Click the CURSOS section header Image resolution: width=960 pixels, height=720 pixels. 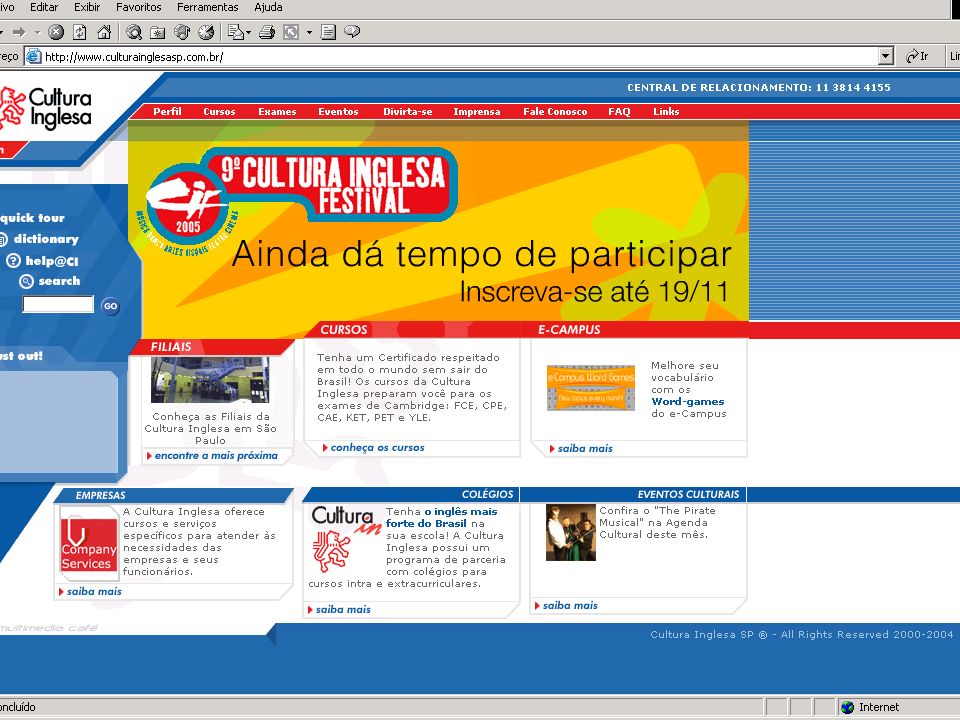(343, 329)
